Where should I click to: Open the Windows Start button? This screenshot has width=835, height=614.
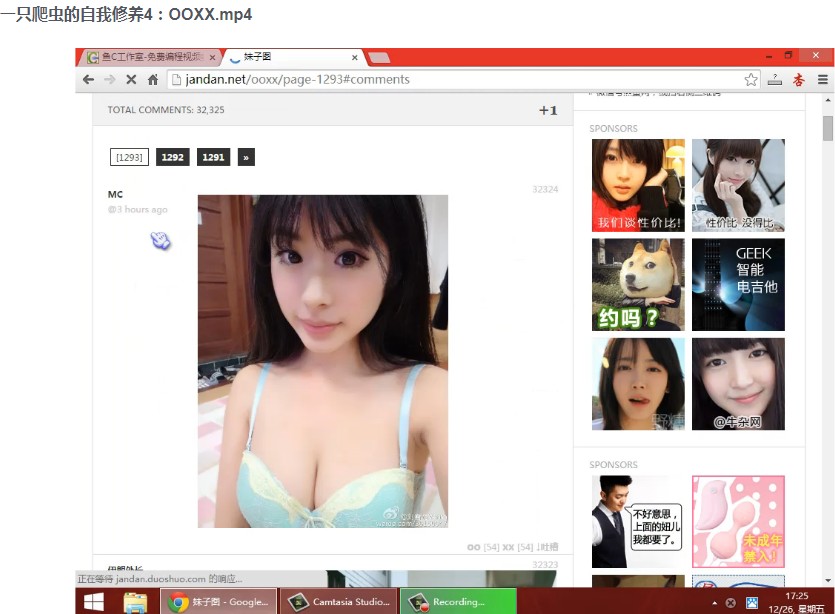94,601
